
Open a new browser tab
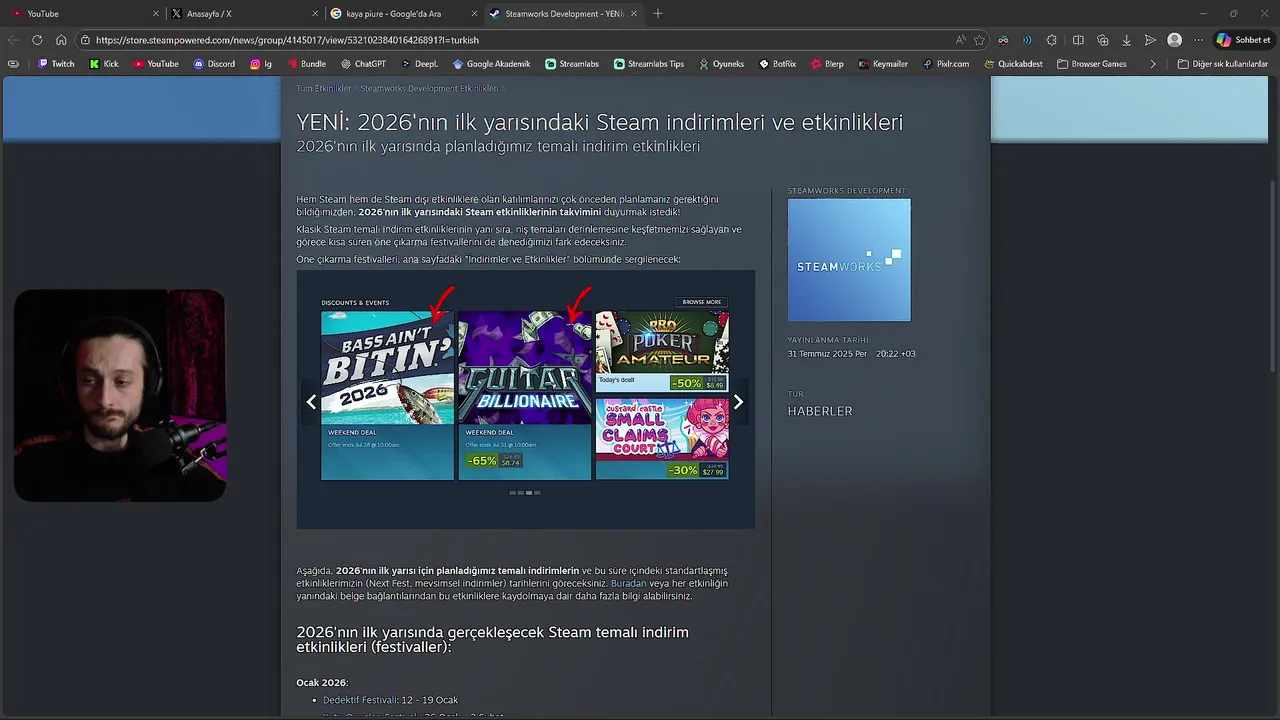pyautogui.click(x=657, y=14)
